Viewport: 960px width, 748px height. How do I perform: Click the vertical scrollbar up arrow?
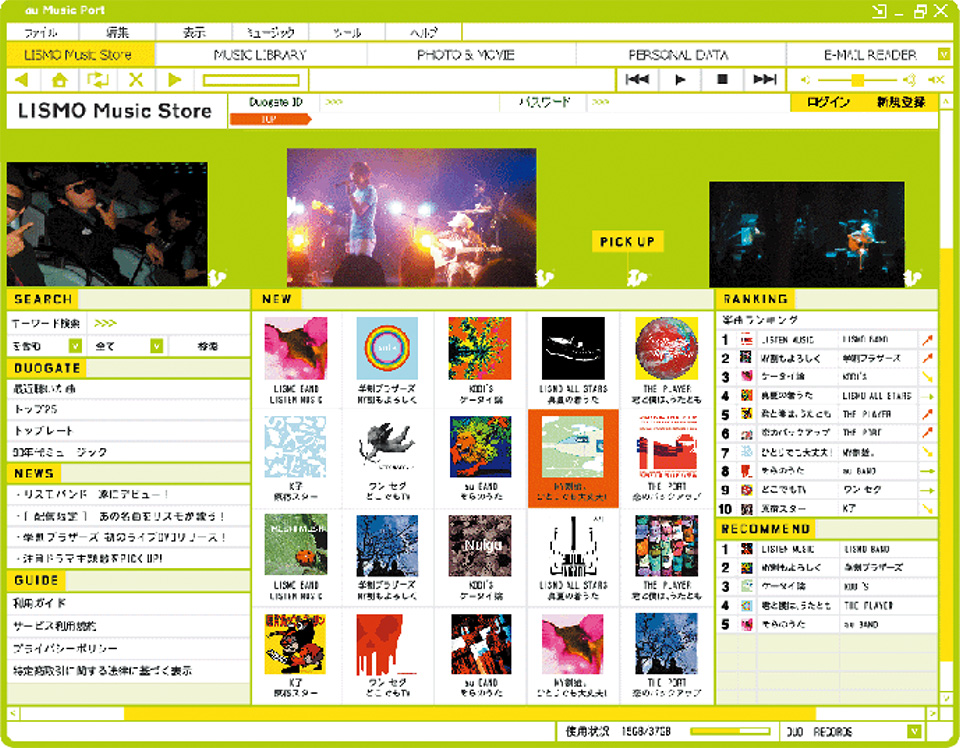click(946, 100)
